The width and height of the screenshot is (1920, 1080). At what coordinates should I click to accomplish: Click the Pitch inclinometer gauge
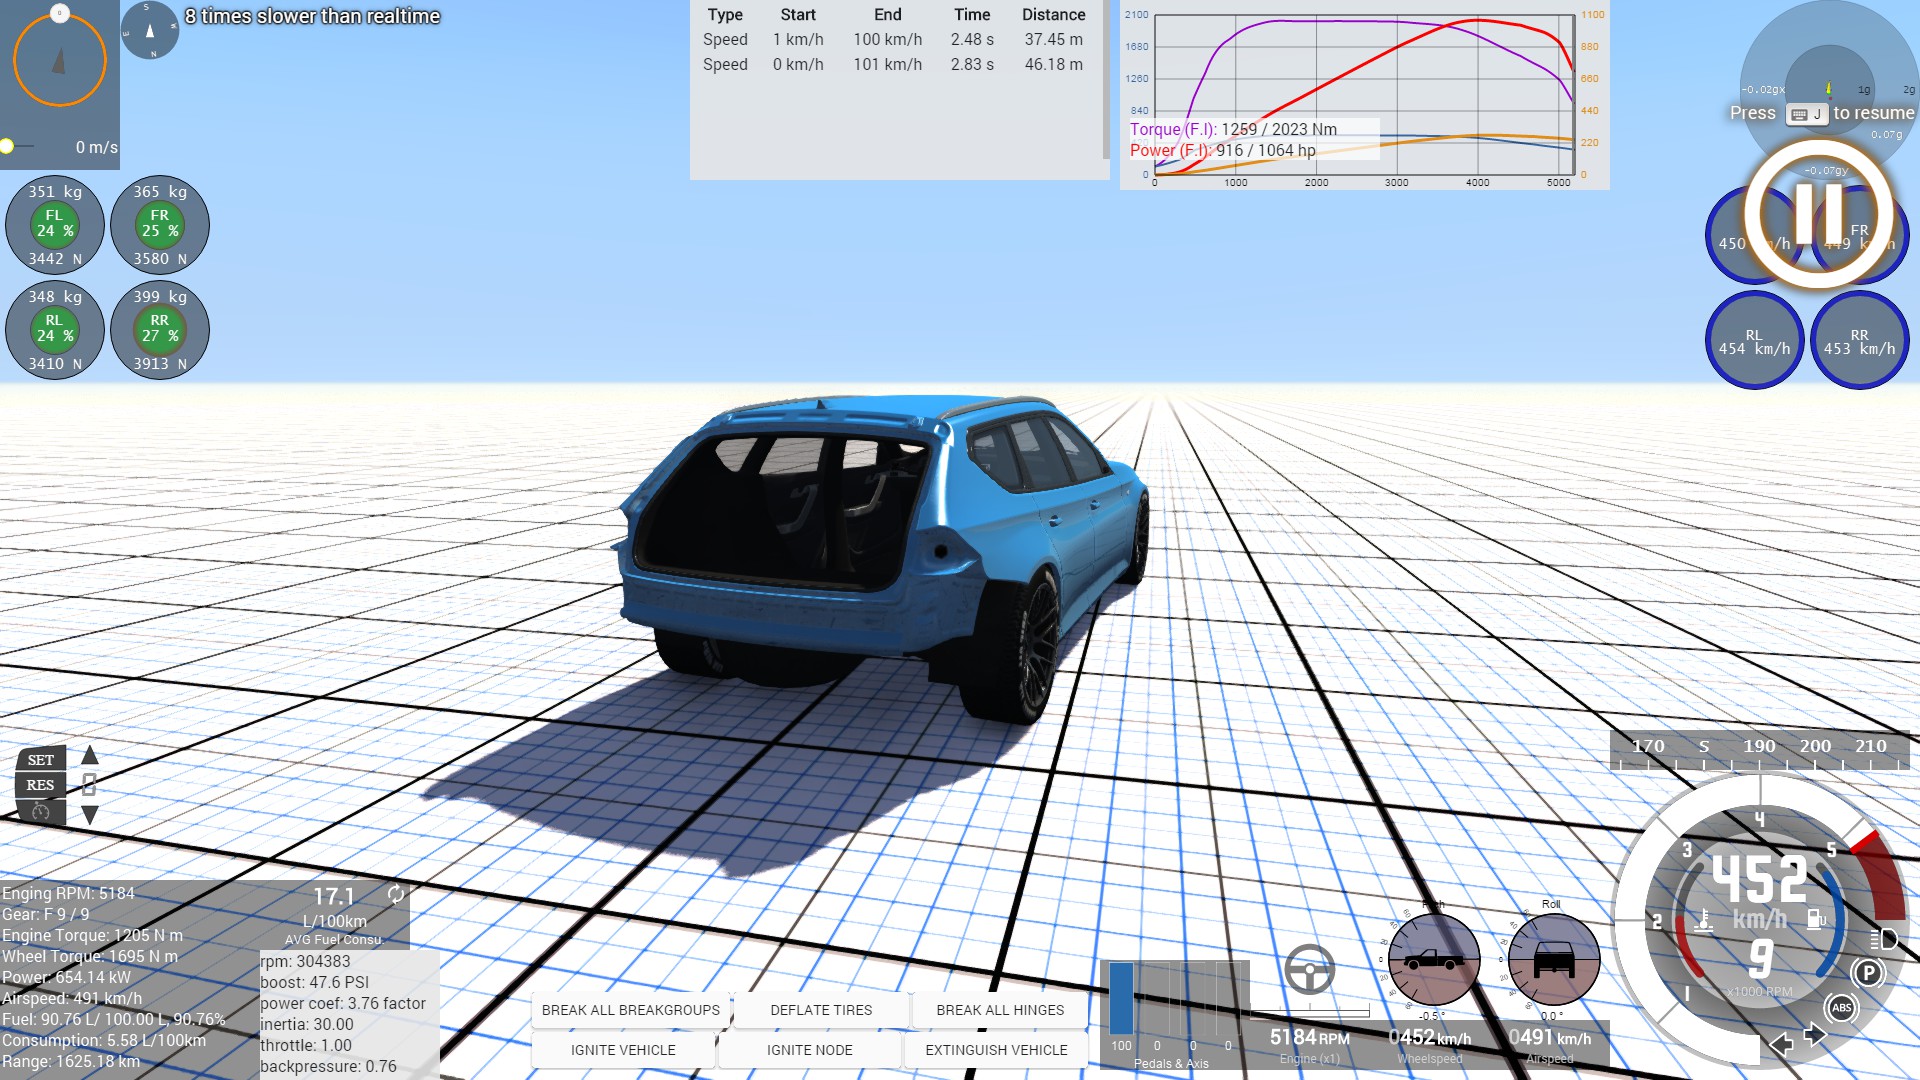1434,960
